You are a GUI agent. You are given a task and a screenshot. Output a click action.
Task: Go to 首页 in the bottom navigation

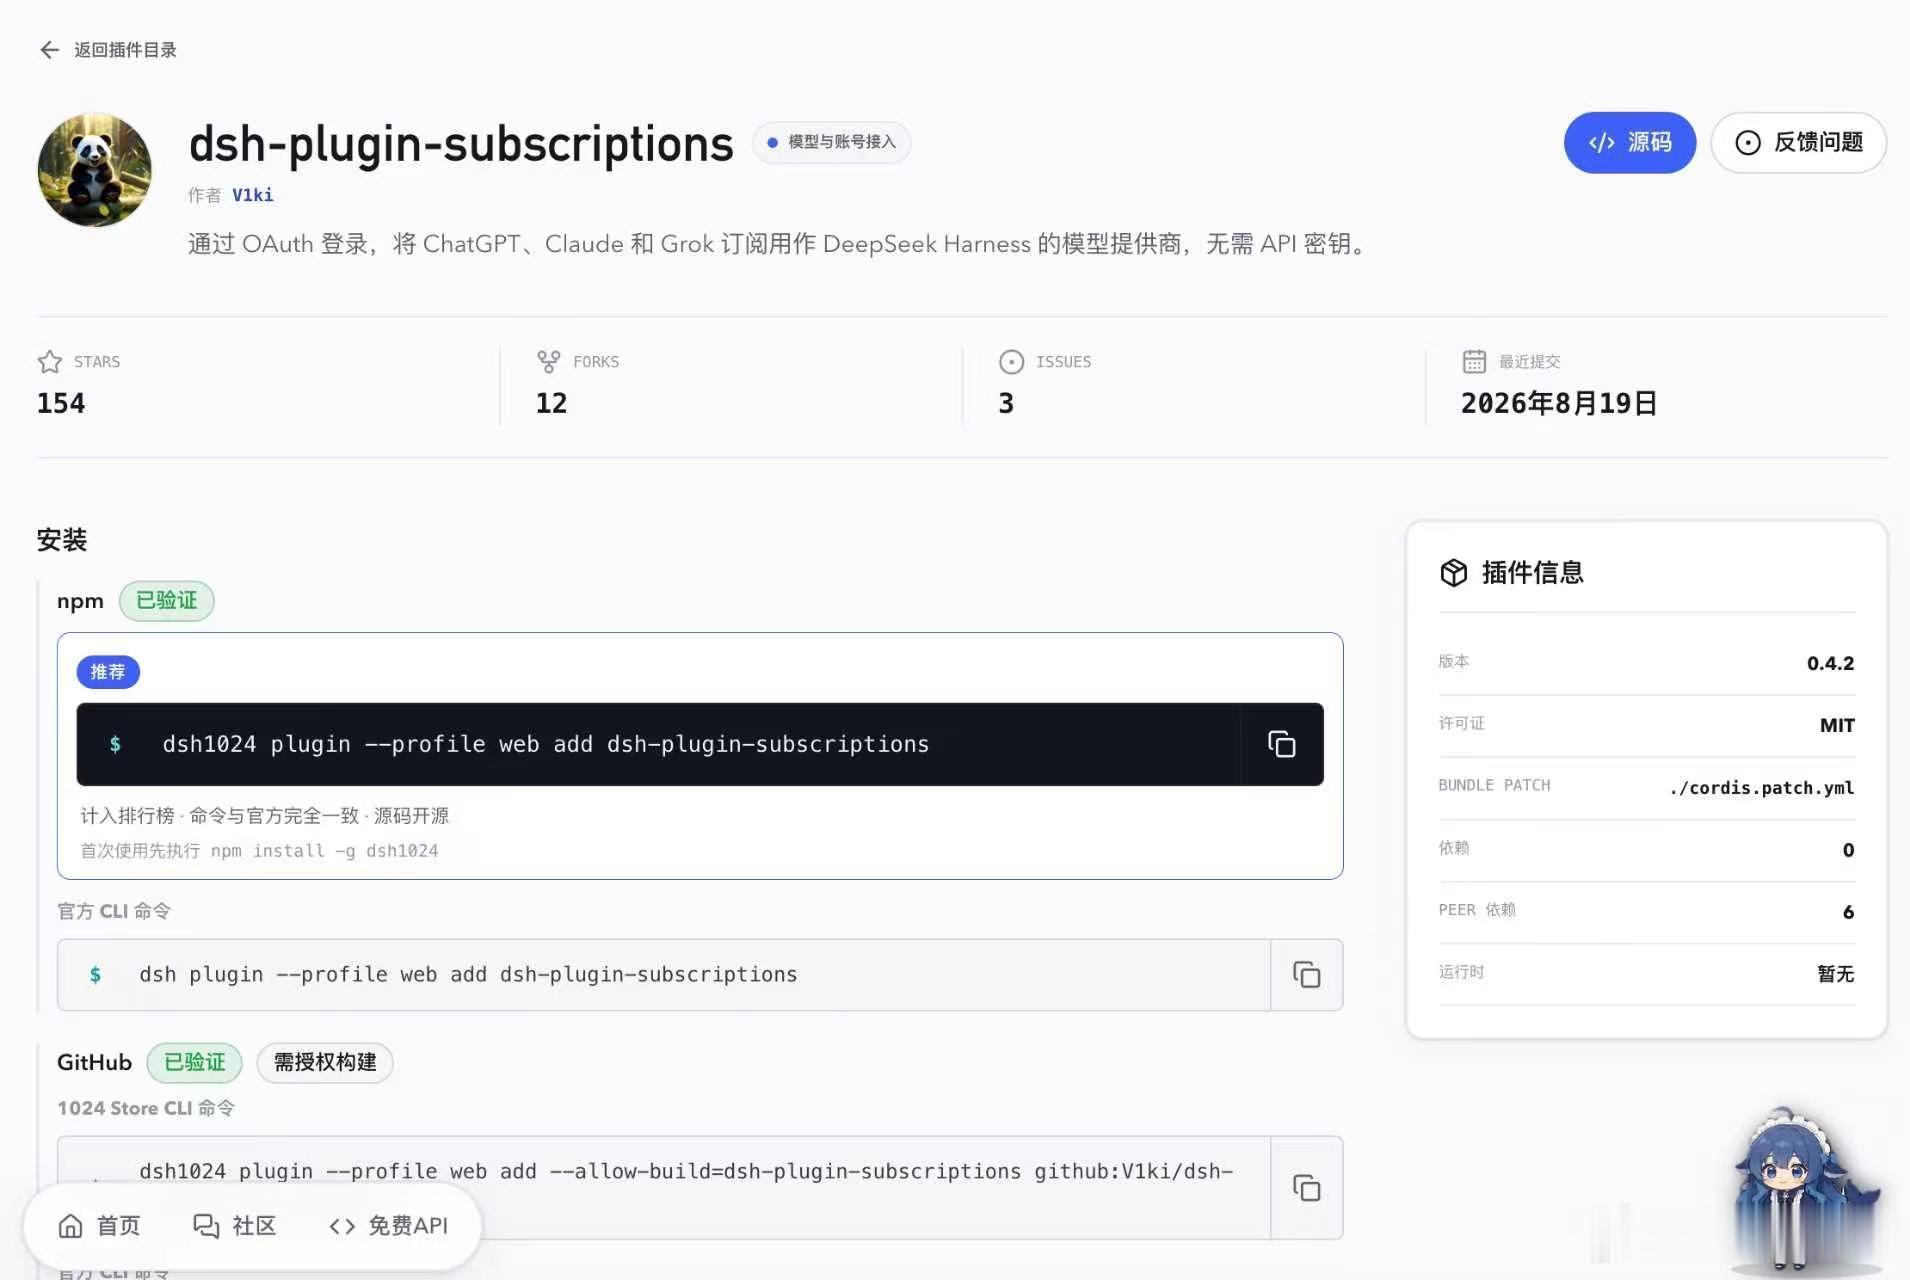pyautogui.click(x=99, y=1226)
